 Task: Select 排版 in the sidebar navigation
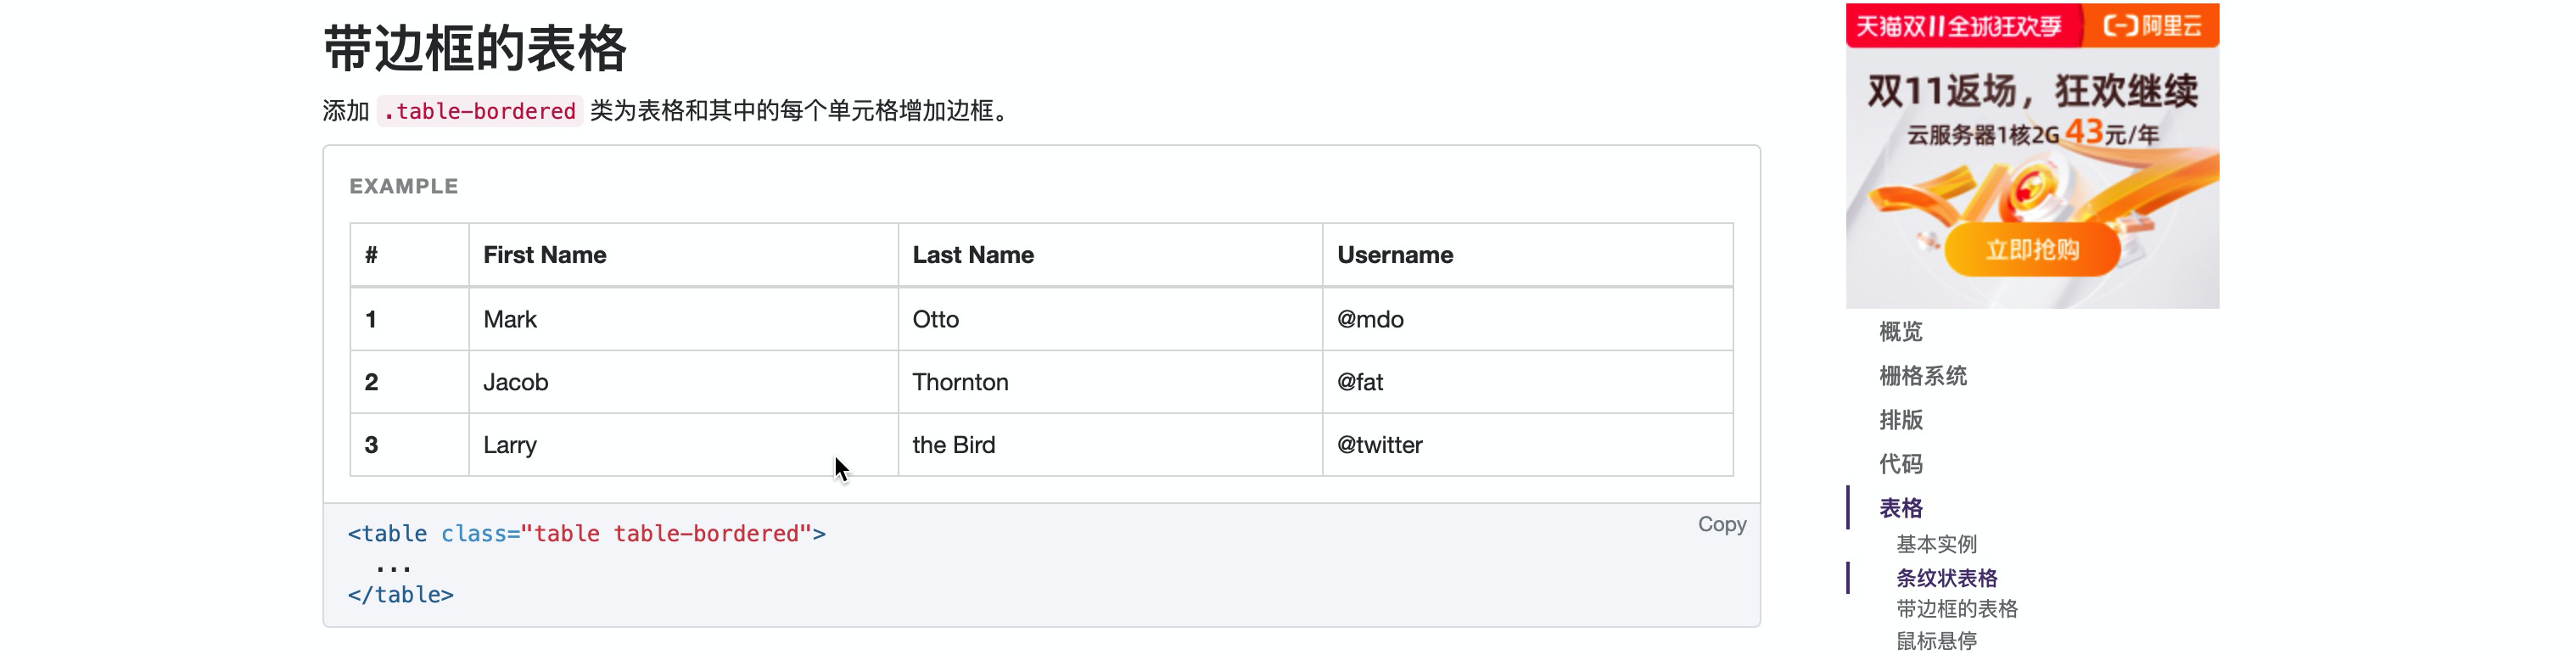1900,420
